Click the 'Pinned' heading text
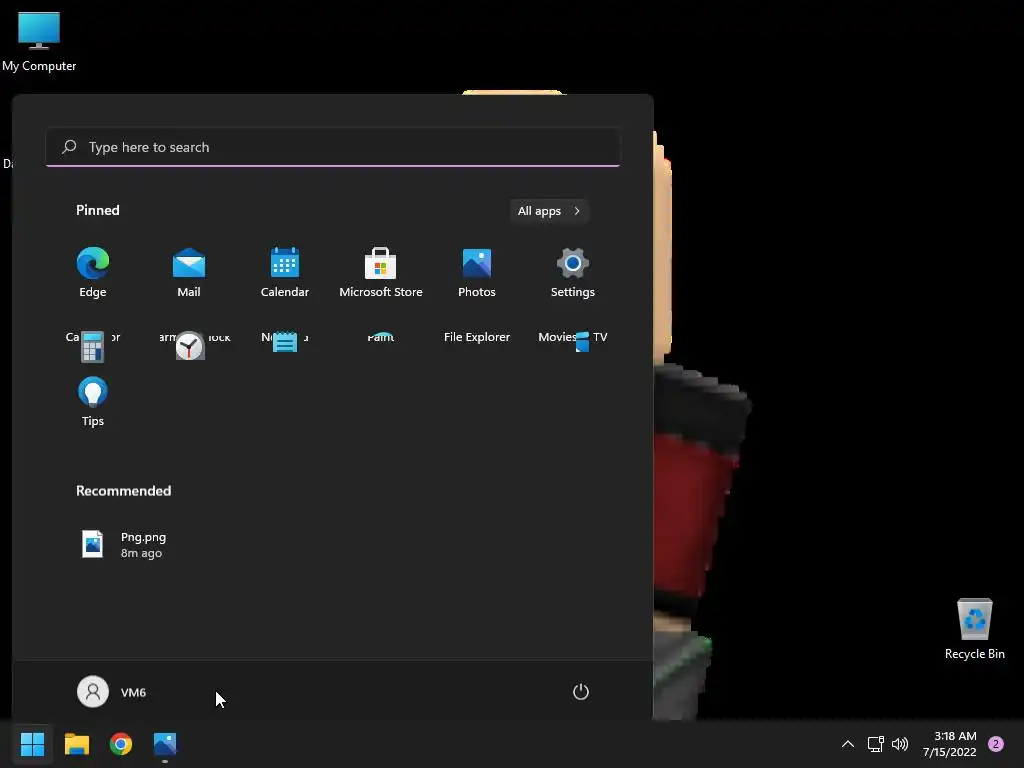Image resolution: width=1024 pixels, height=768 pixels. click(x=98, y=210)
